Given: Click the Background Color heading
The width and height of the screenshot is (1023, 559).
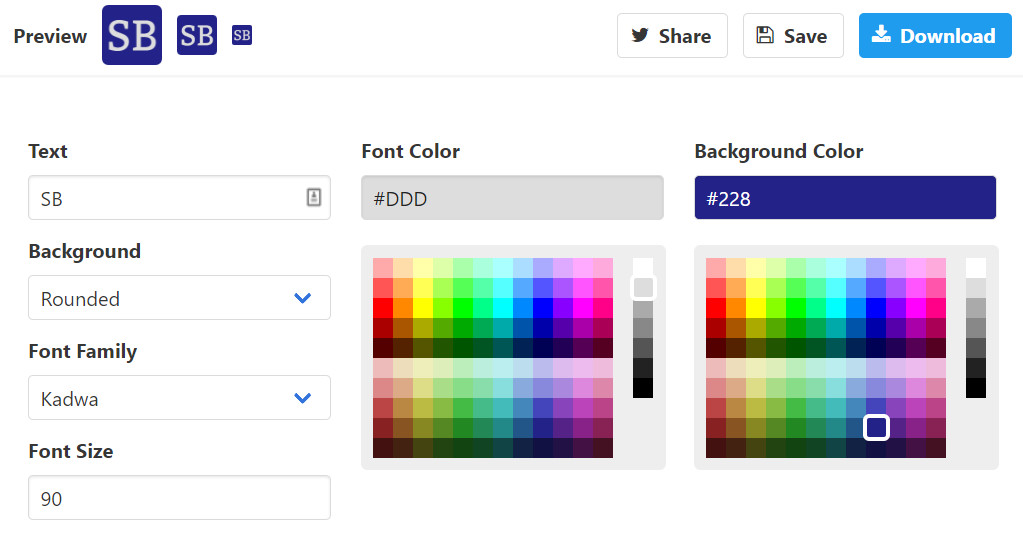Looking at the screenshot, I should click(778, 151).
